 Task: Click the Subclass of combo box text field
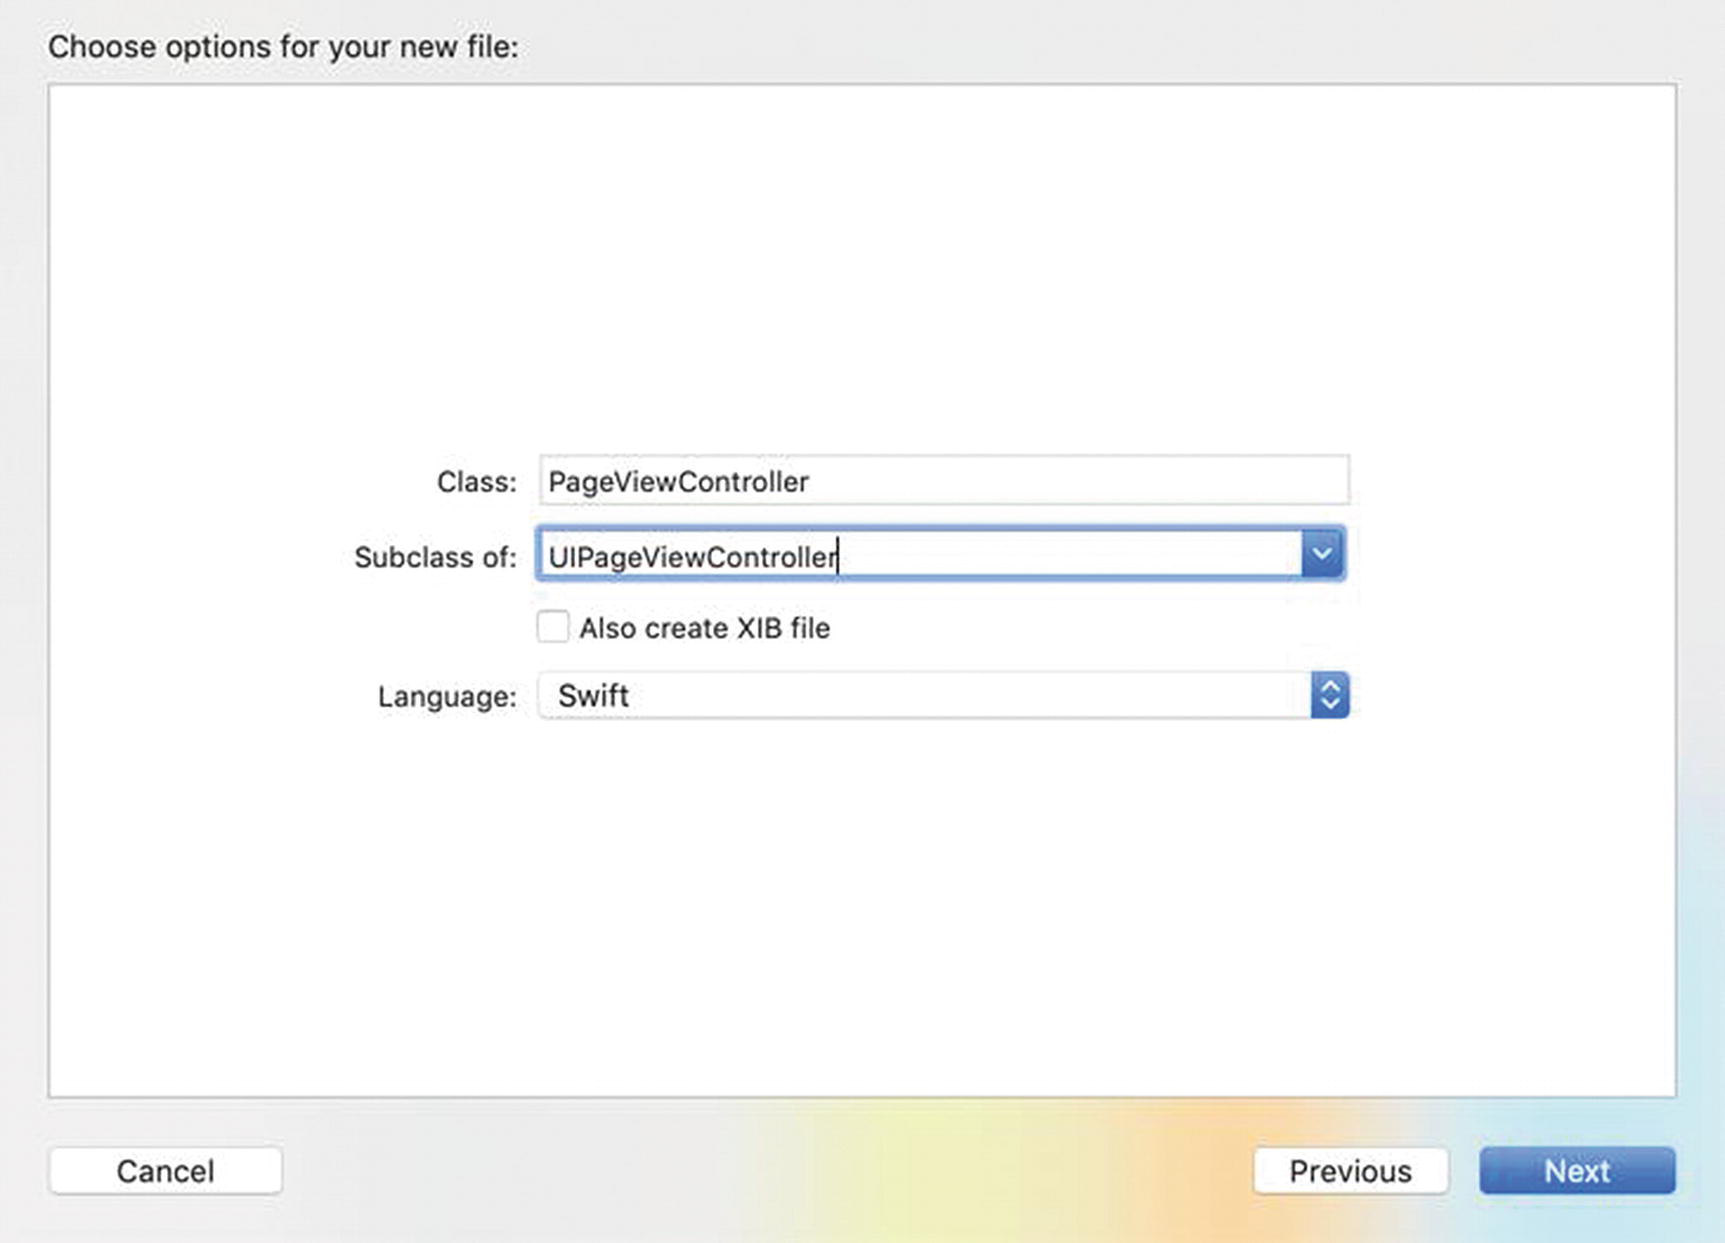coord(919,555)
